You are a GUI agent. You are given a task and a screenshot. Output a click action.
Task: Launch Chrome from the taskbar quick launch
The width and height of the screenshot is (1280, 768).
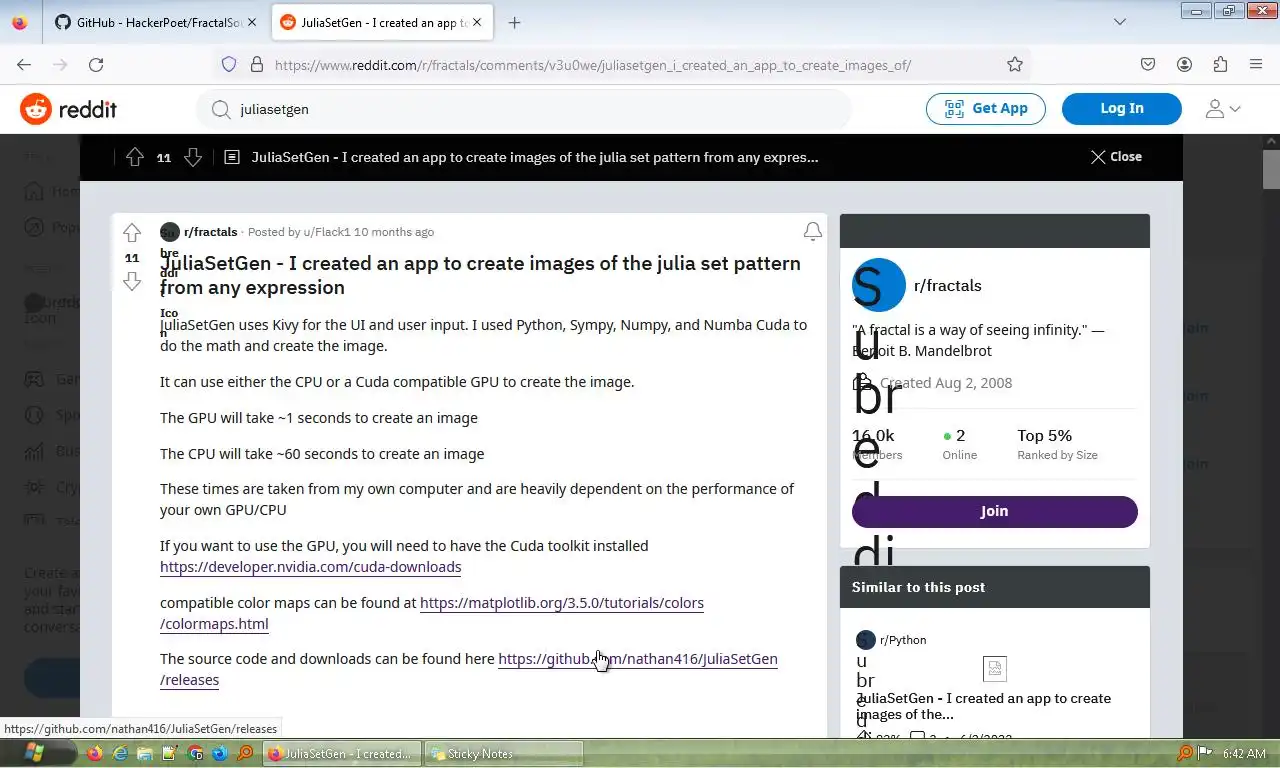tap(195, 753)
